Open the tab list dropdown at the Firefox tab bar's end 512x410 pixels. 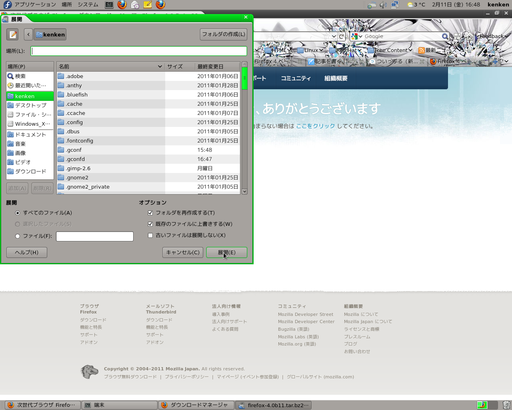coord(506,61)
